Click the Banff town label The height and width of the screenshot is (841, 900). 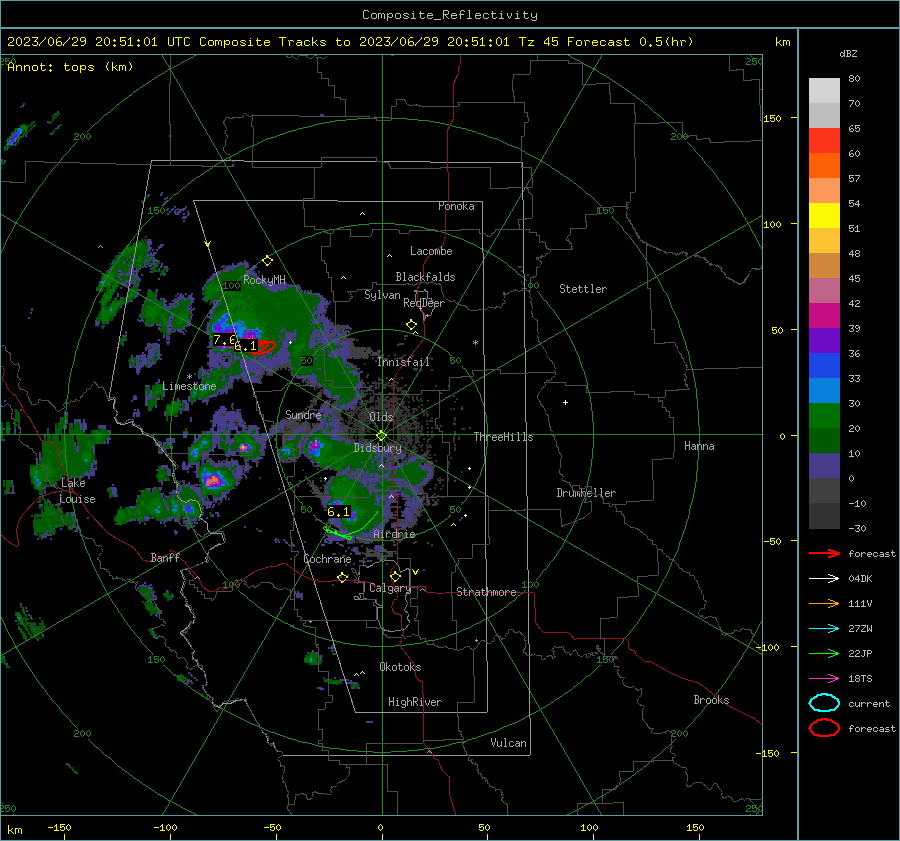tap(165, 557)
